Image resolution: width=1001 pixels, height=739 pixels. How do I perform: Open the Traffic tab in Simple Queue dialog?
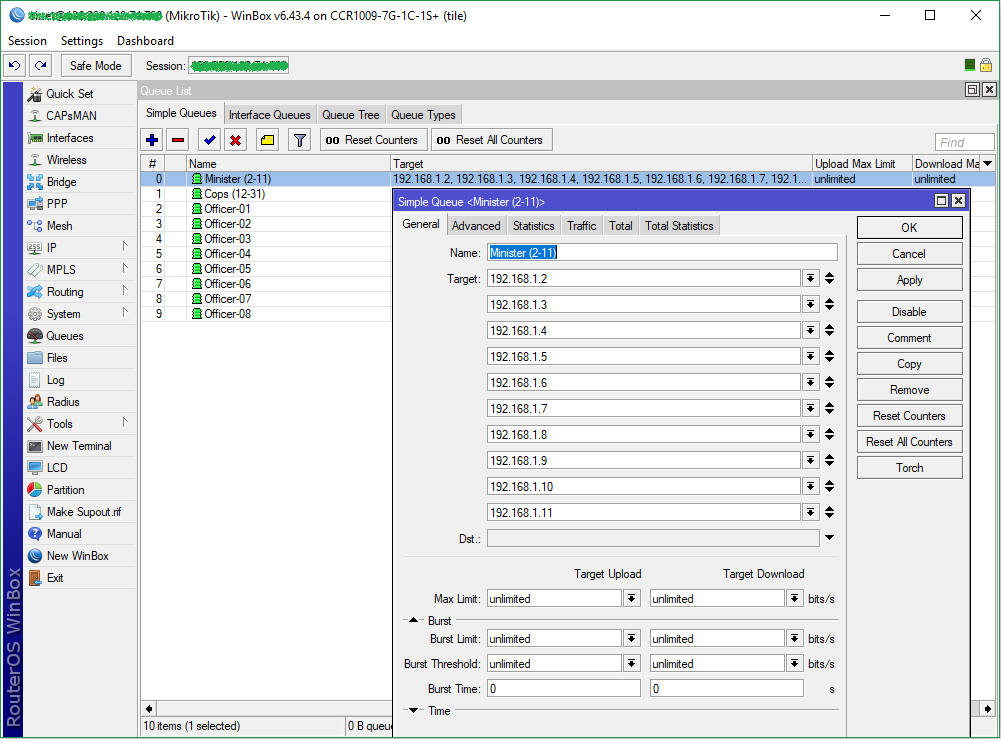click(x=581, y=225)
